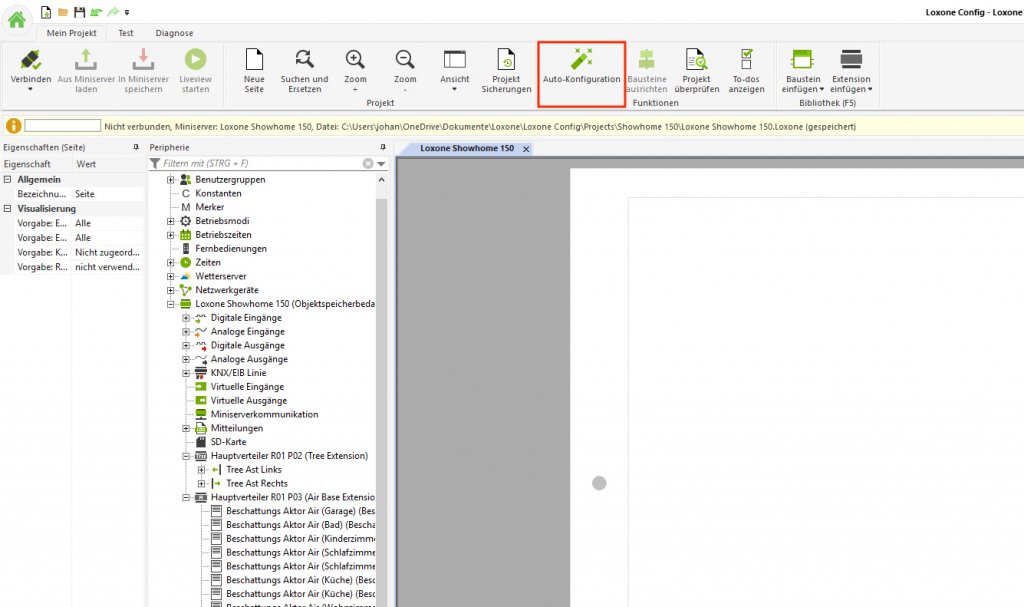
Task: Click the green home button
Action: click(17, 17)
